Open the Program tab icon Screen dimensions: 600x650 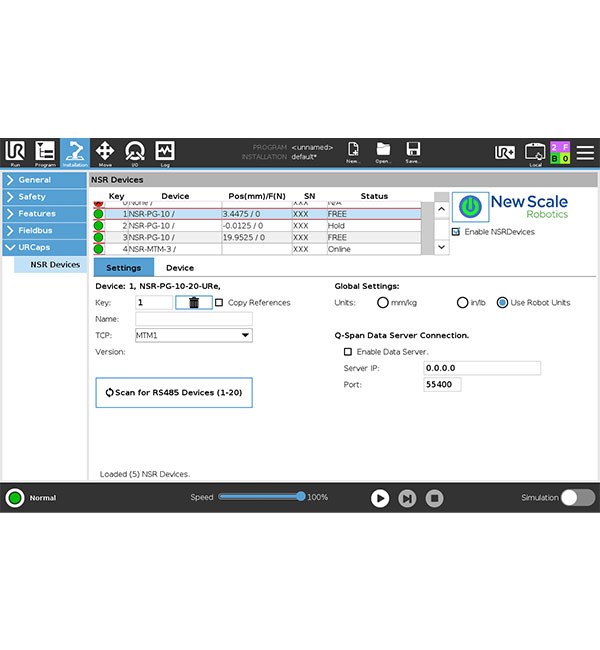tap(45, 153)
